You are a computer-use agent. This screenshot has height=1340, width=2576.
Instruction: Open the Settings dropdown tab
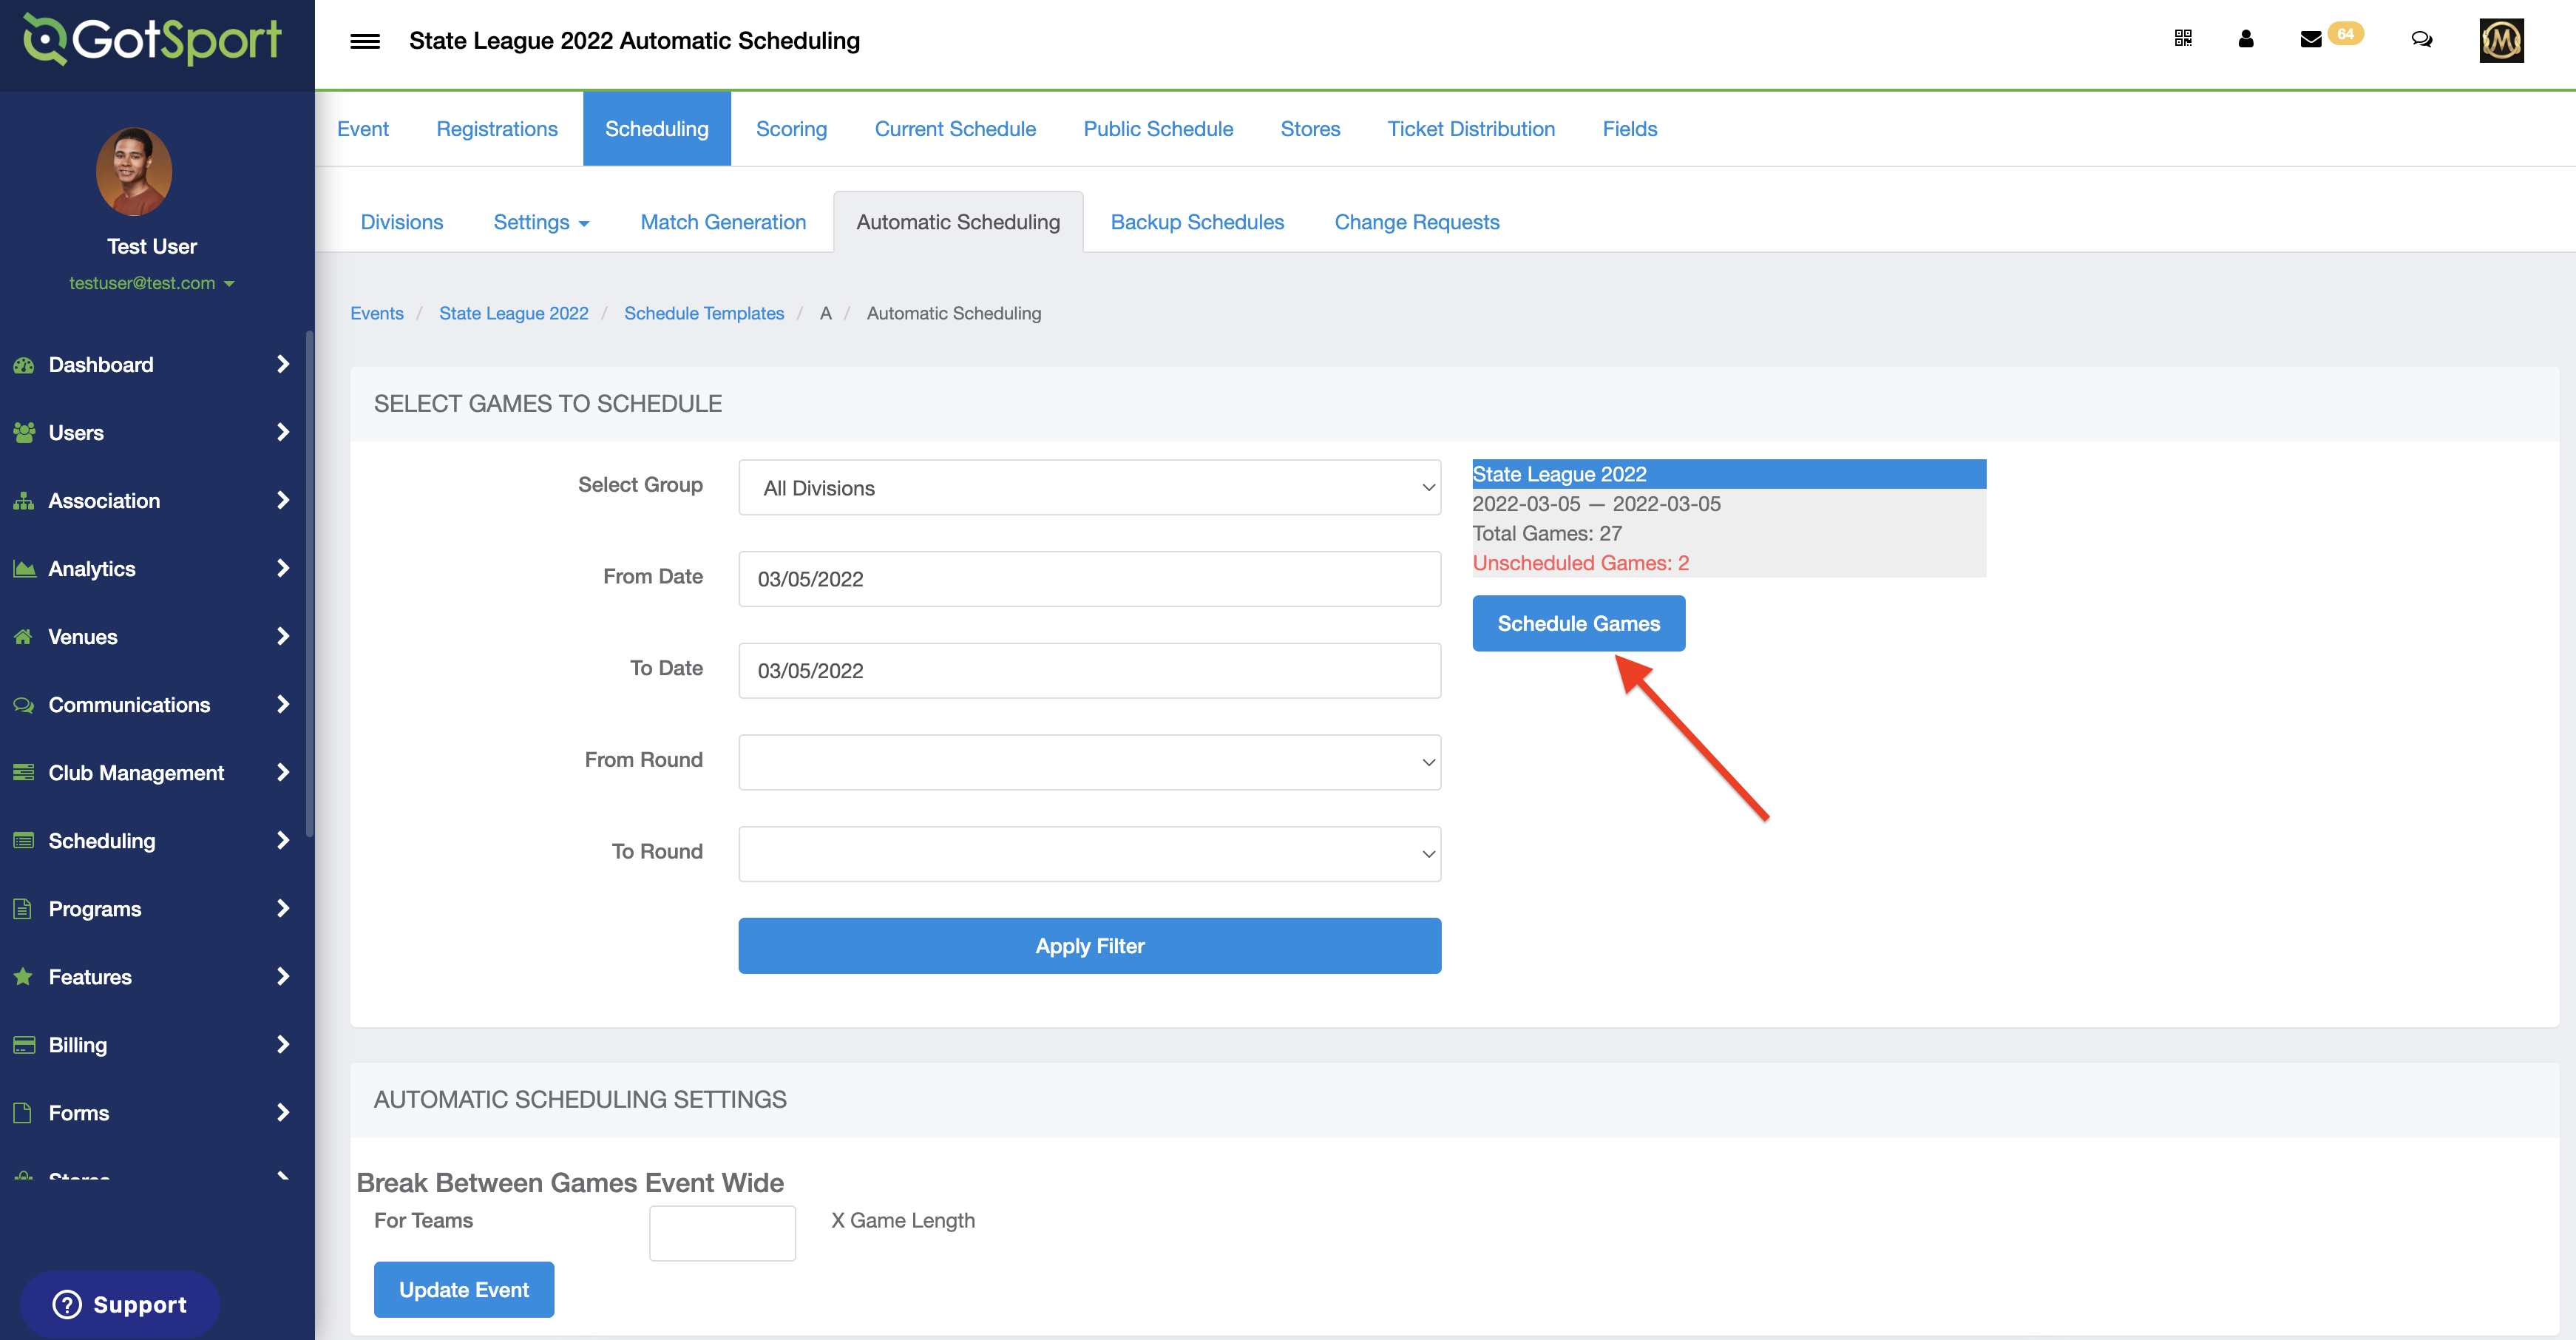pos(541,222)
